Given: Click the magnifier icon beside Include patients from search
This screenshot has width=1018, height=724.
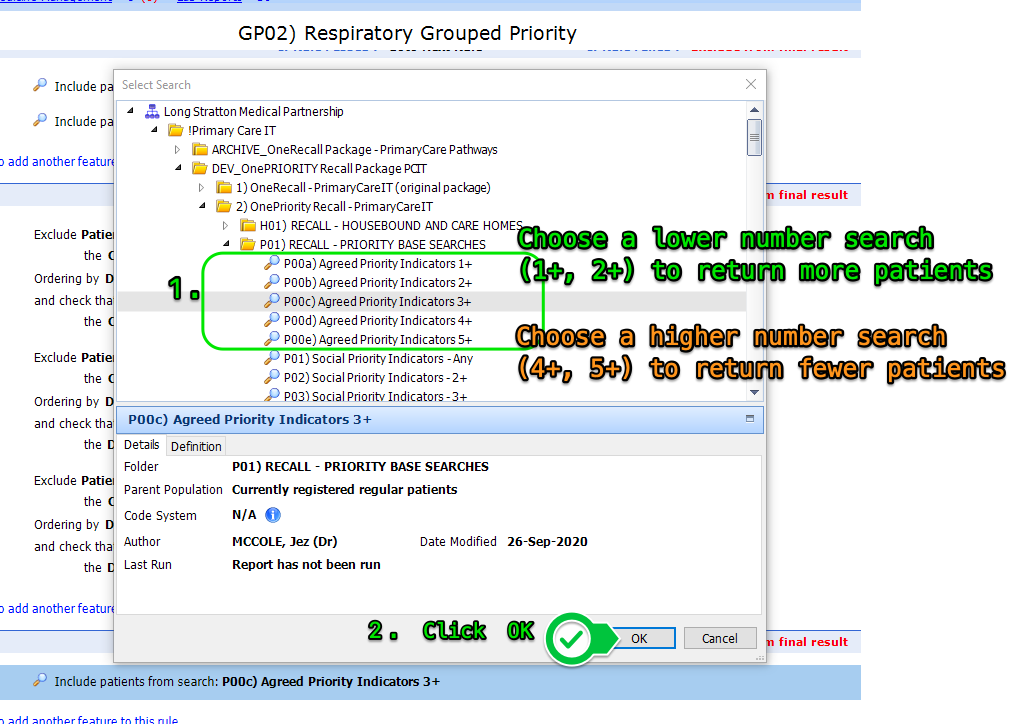Looking at the screenshot, I should point(40,680).
